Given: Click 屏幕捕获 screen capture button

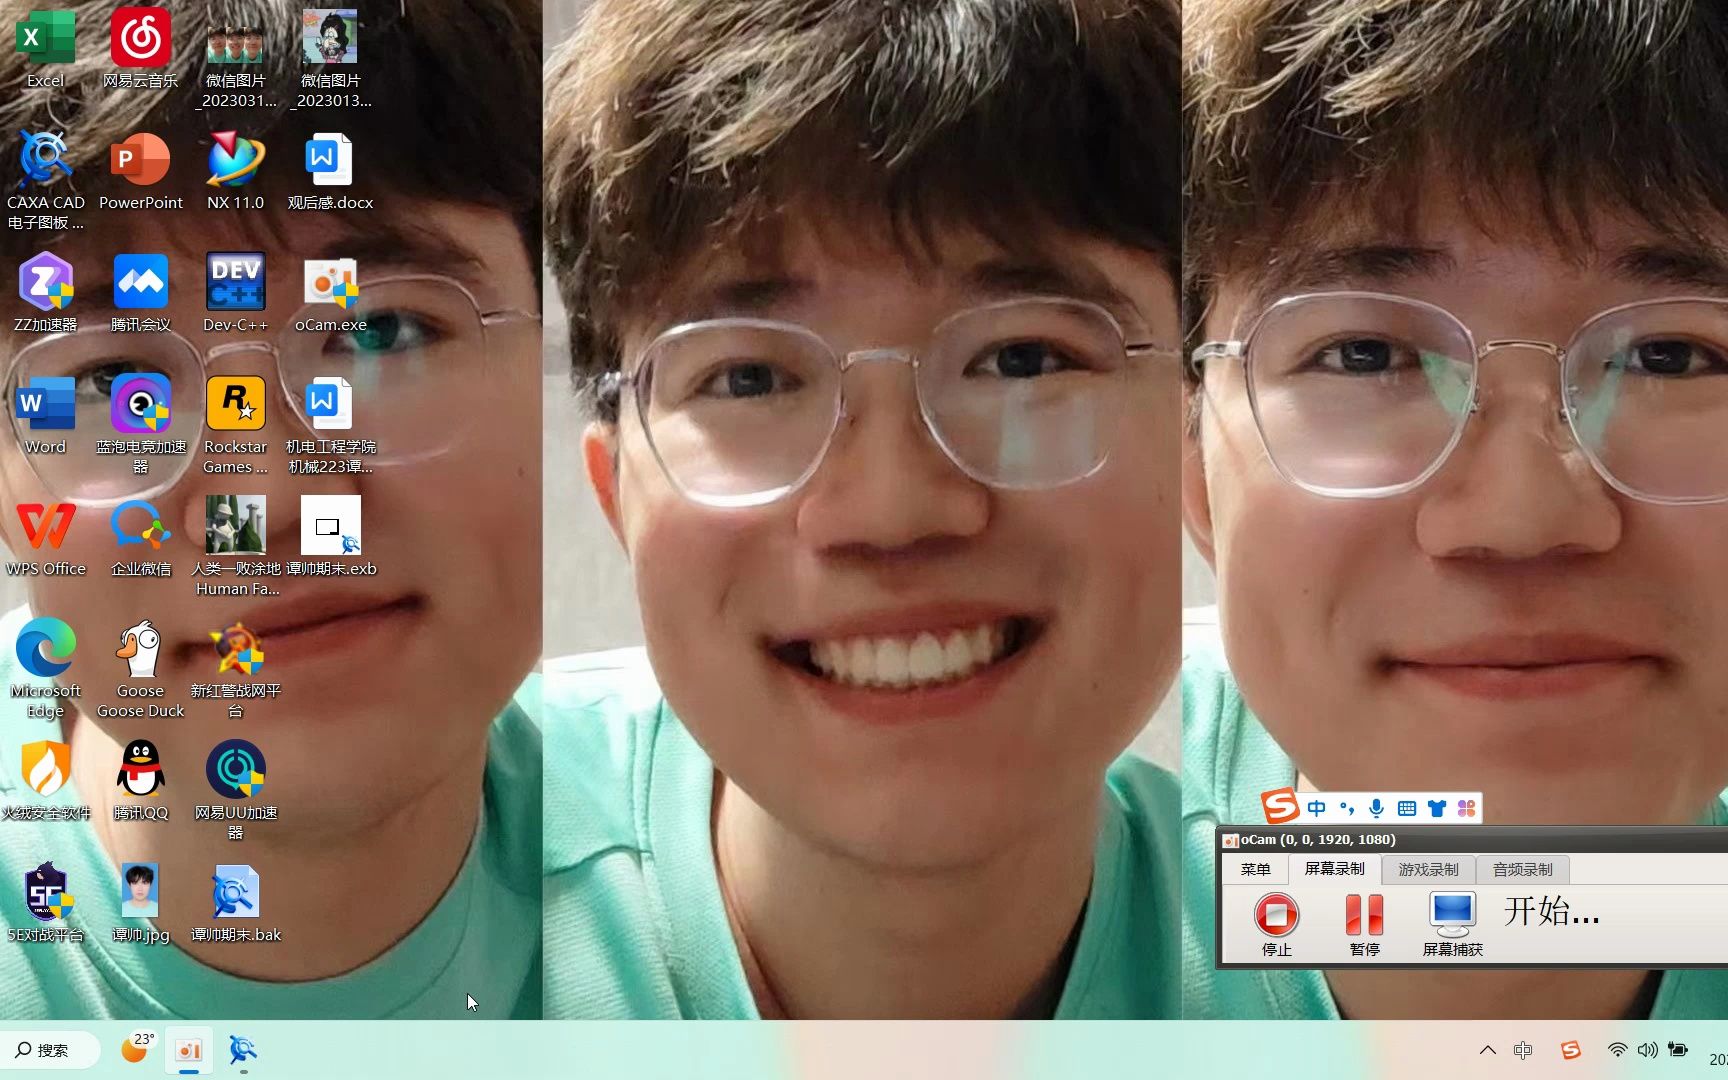Looking at the screenshot, I should [1452, 924].
